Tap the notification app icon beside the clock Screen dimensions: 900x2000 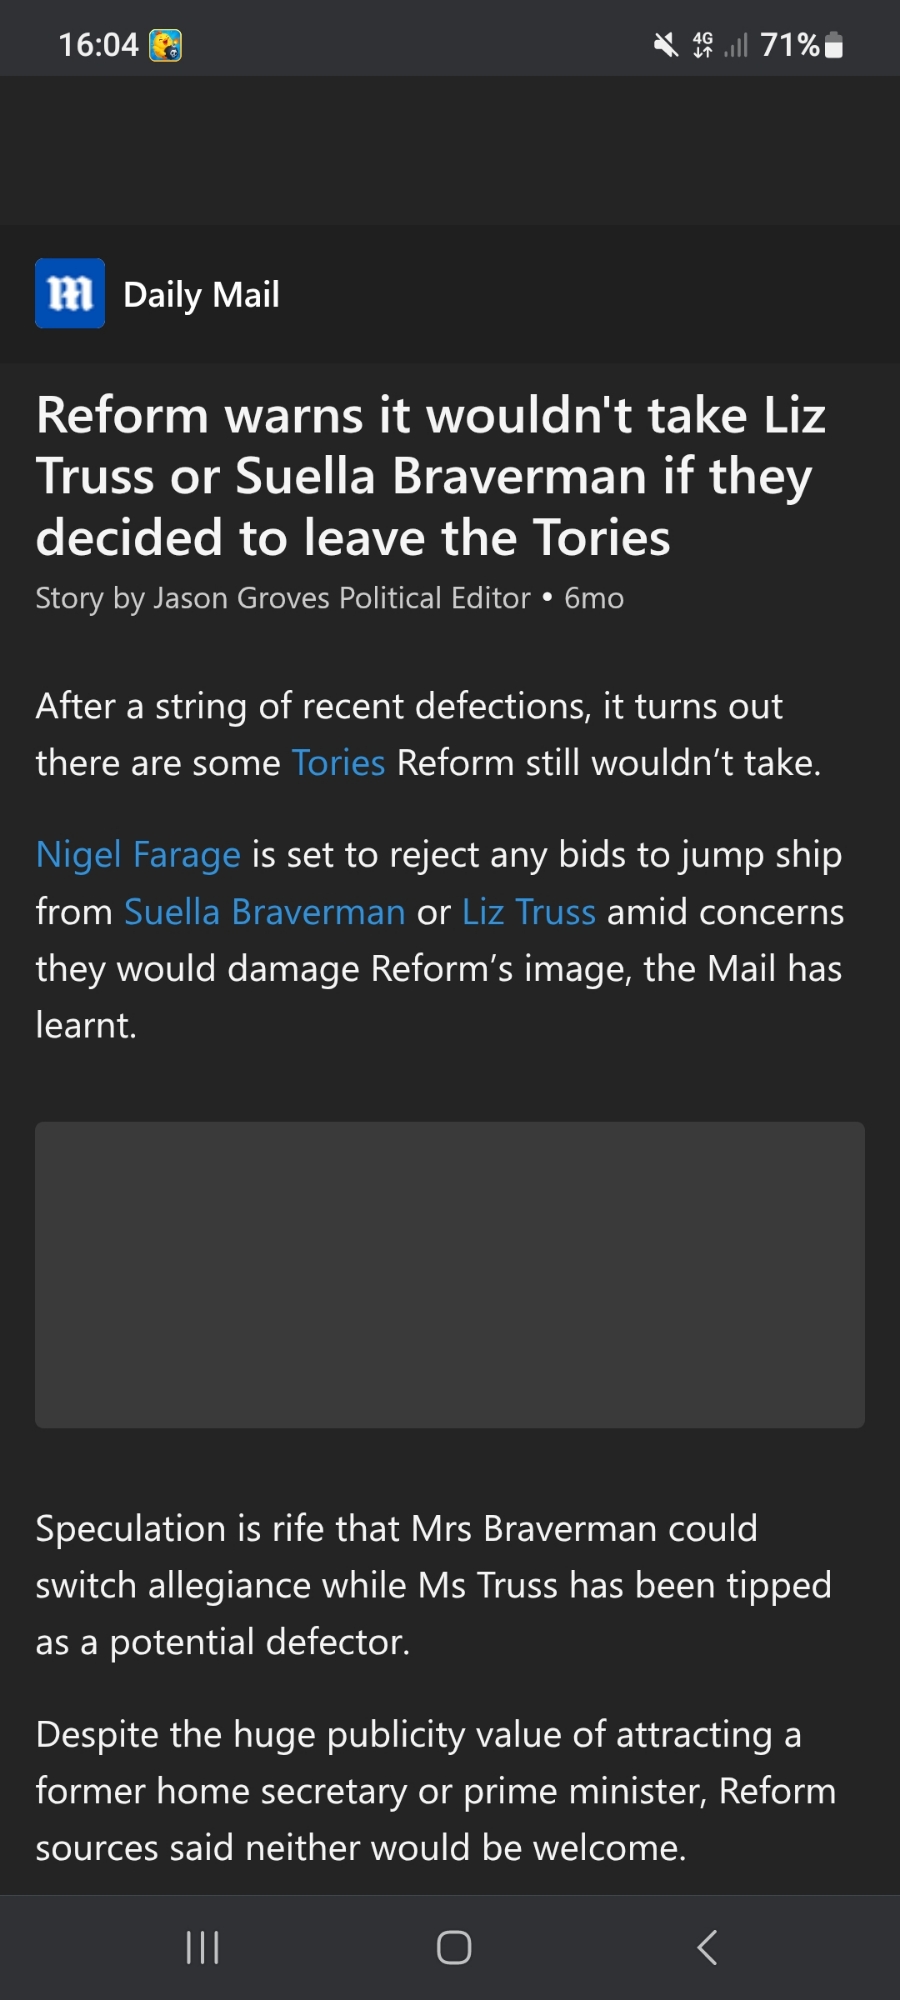point(165,46)
